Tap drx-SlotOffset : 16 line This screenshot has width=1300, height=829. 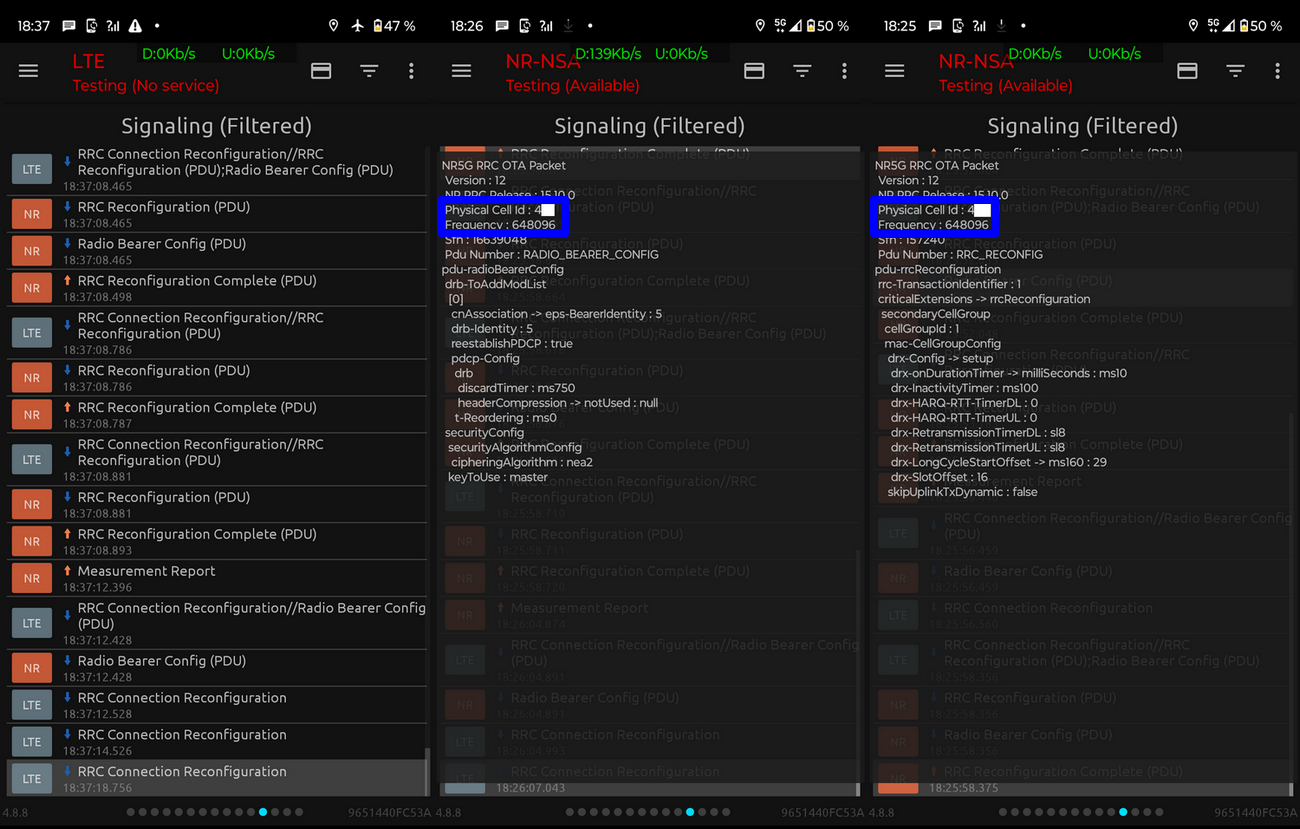click(x=939, y=477)
